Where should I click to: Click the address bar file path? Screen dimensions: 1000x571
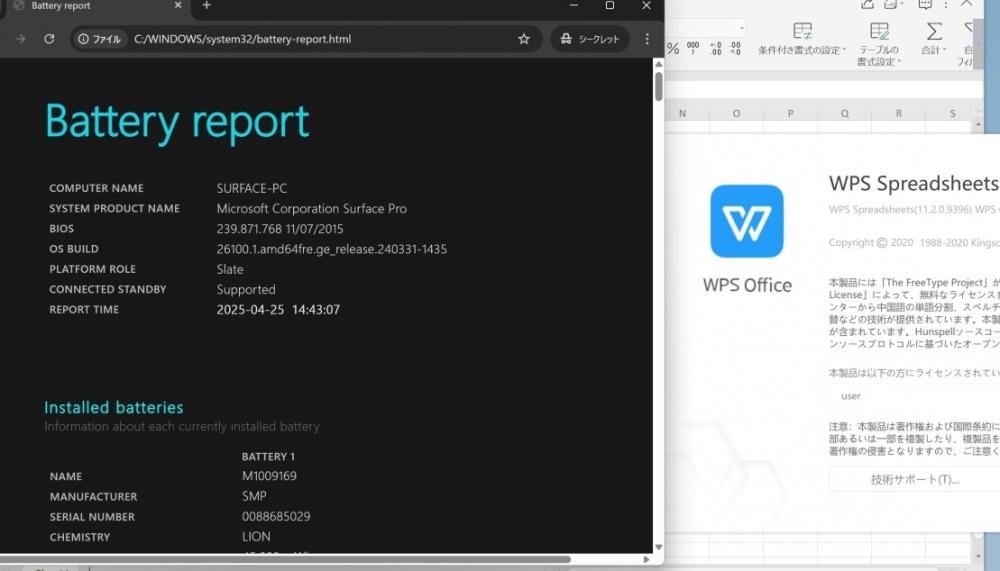click(x=242, y=39)
